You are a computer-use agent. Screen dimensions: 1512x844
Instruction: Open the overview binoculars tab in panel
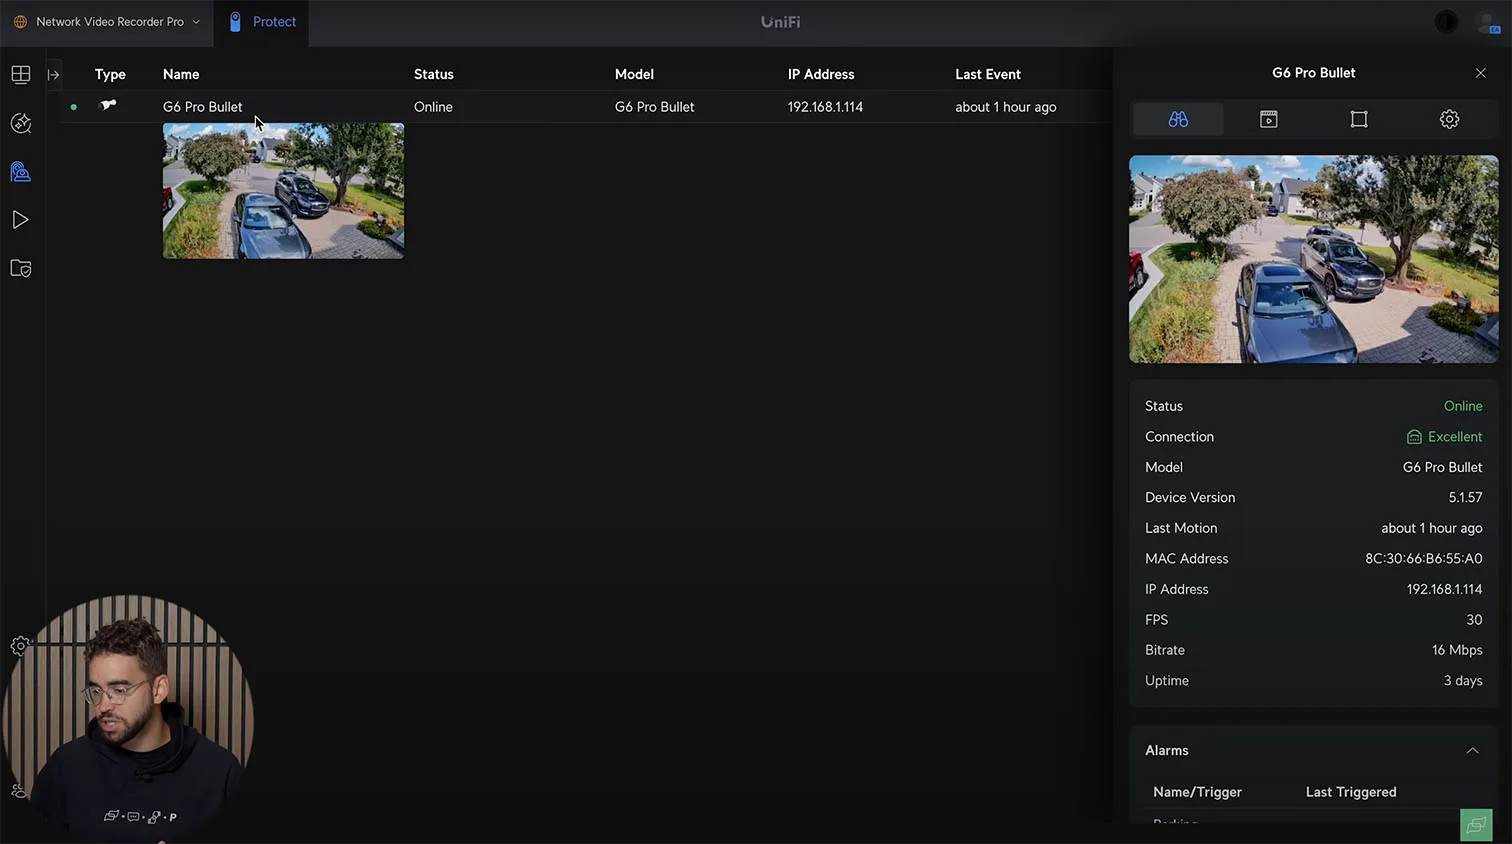coord(1178,119)
